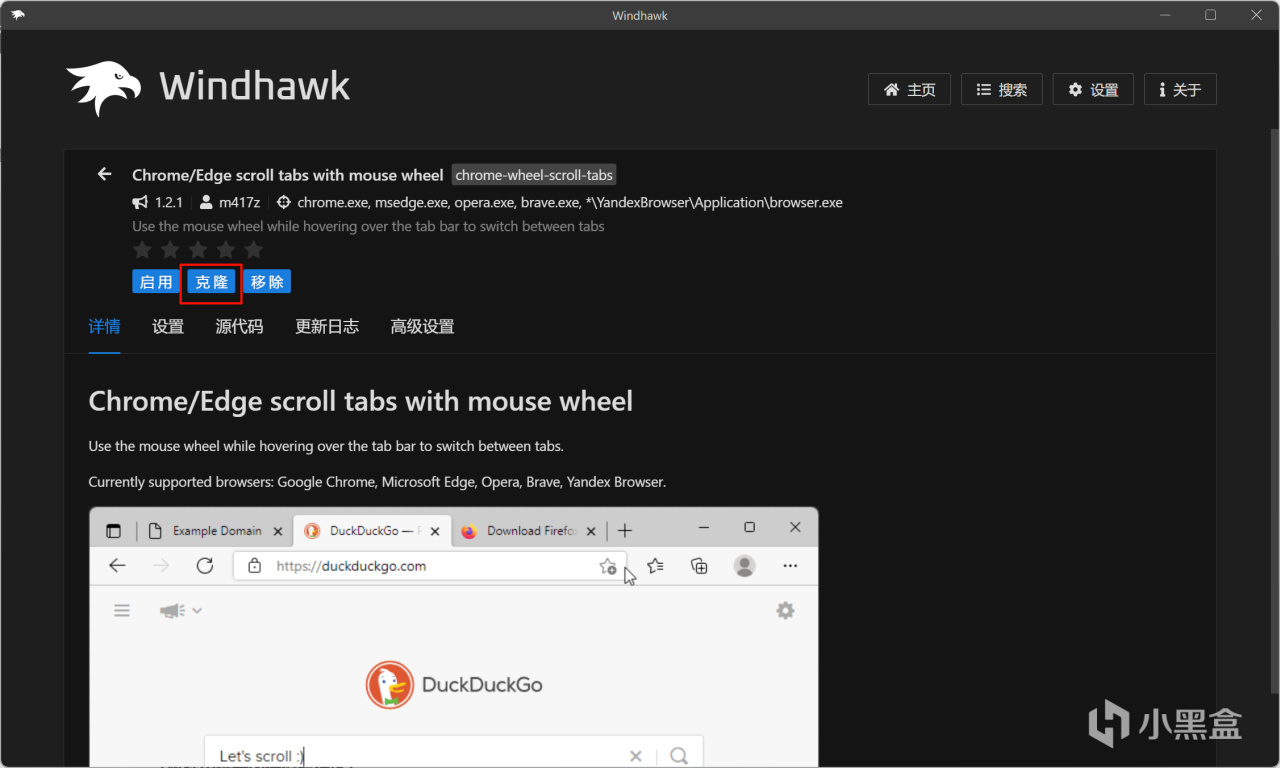Click the author person icon
Viewport: 1280px width, 768px height.
tap(207, 202)
